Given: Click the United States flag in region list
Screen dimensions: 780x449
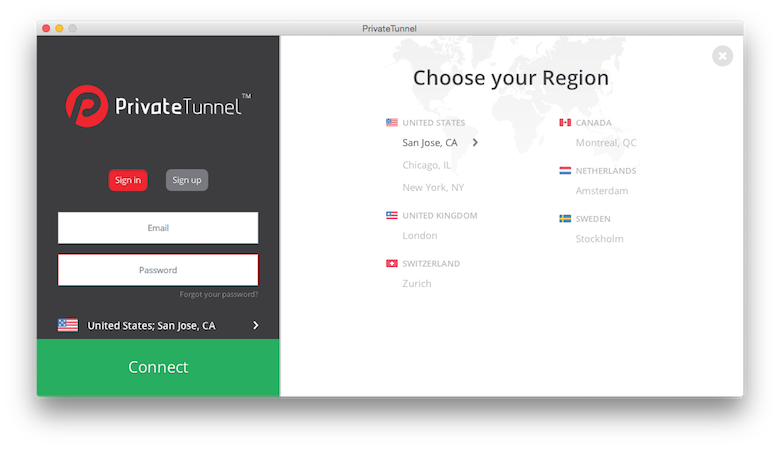Looking at the screenshot, I should pos(391,122).
